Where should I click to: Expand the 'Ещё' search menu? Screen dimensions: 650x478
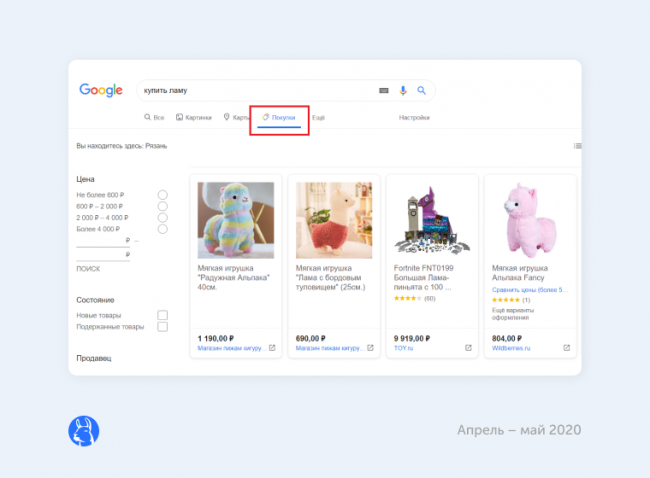point(318,117)
